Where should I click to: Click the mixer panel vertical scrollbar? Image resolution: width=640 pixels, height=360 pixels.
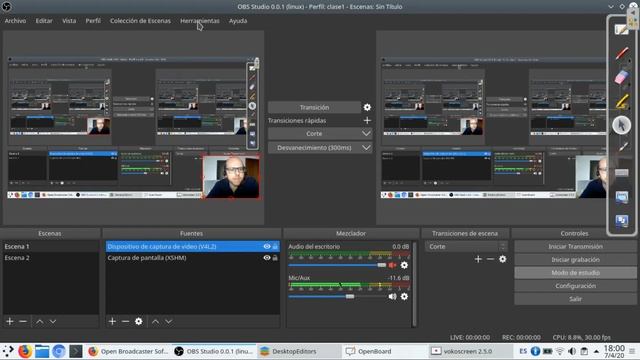click(x=415, y=284)
